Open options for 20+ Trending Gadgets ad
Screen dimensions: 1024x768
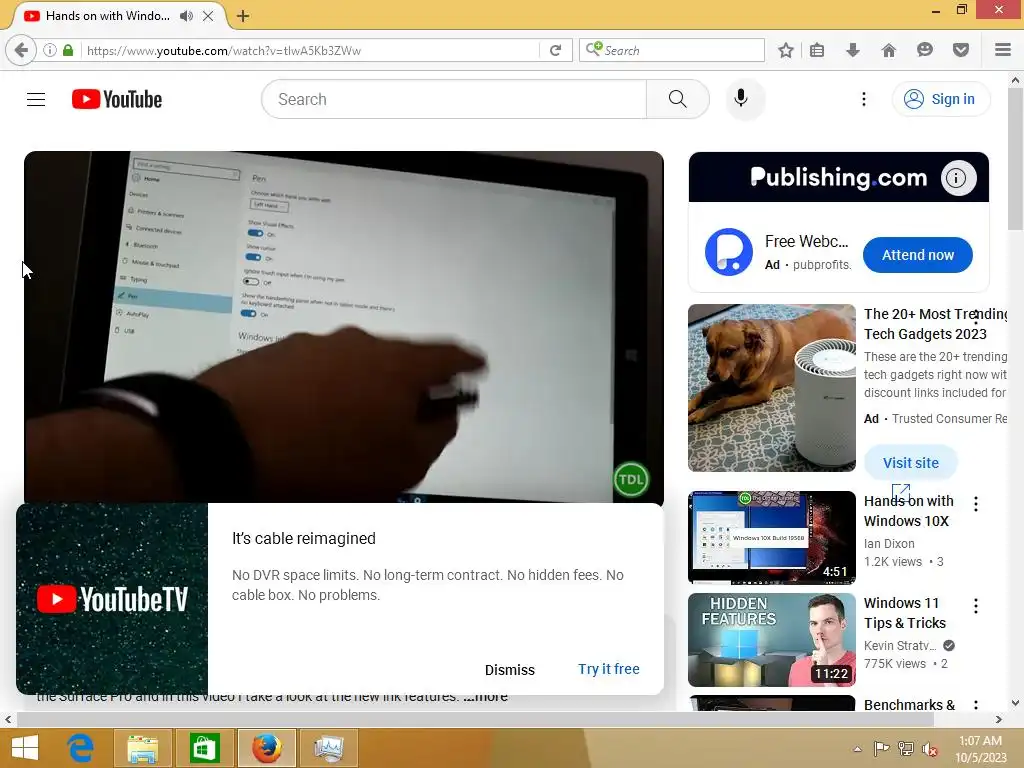pyautogui.click(x=976, y=318)
